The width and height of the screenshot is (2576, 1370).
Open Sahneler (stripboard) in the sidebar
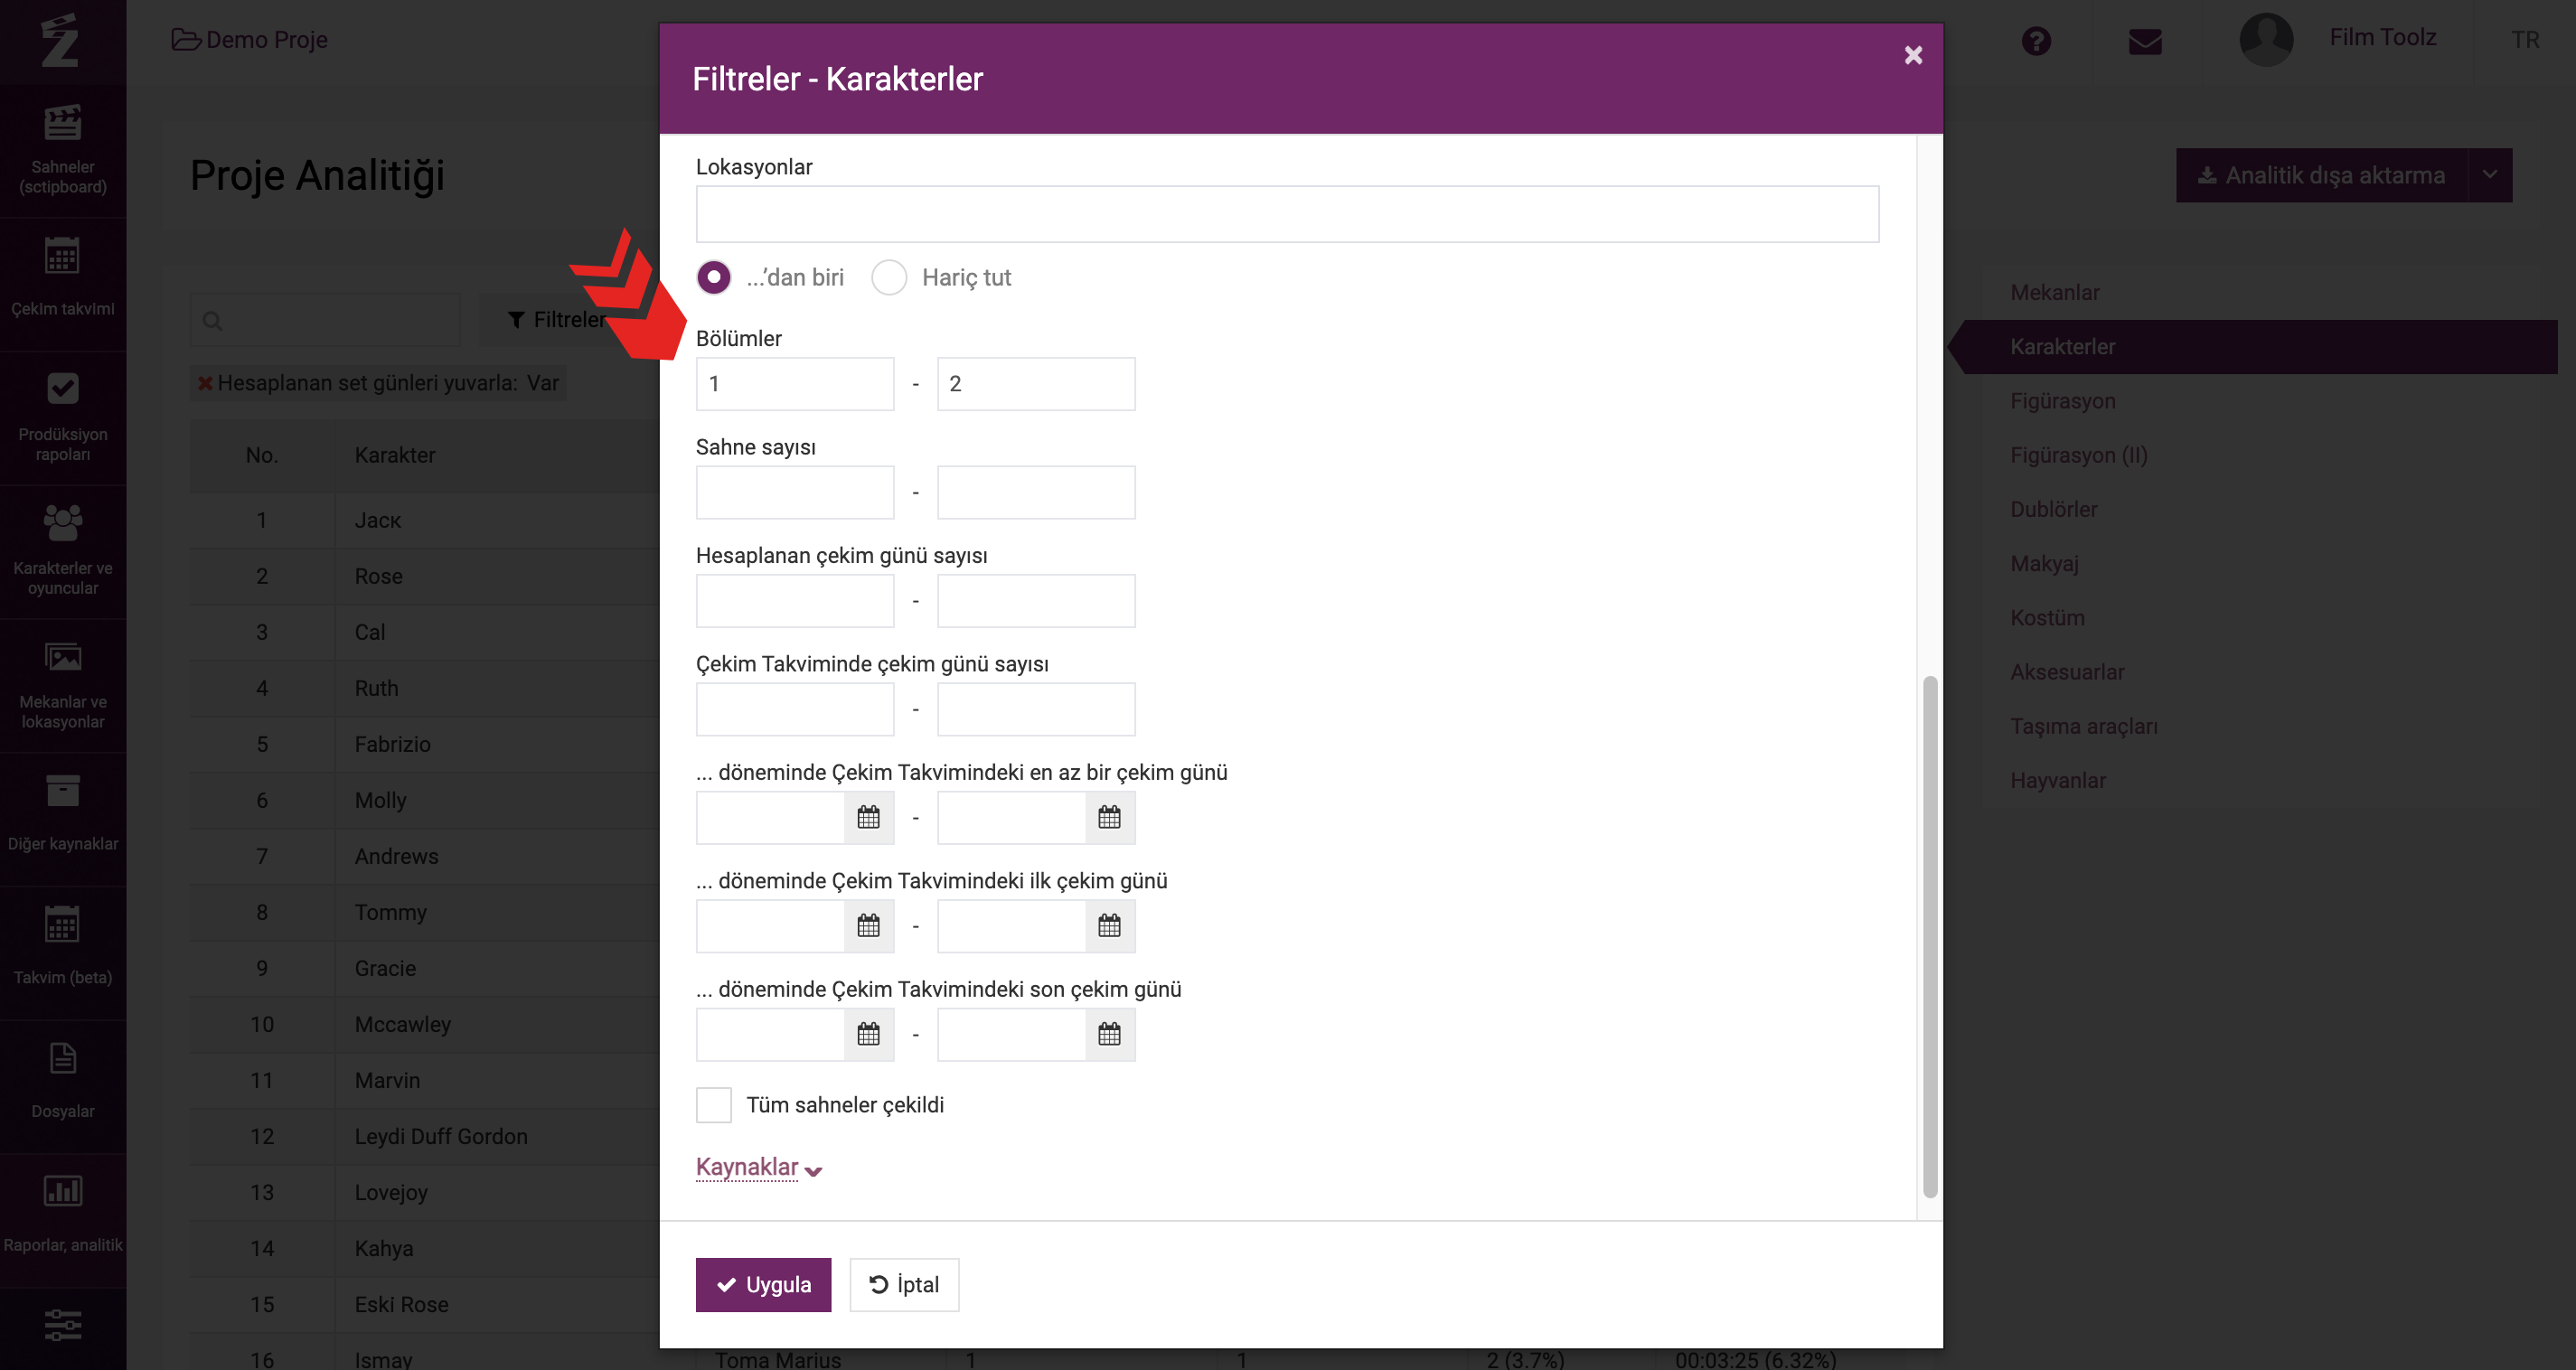coord(62,150)
